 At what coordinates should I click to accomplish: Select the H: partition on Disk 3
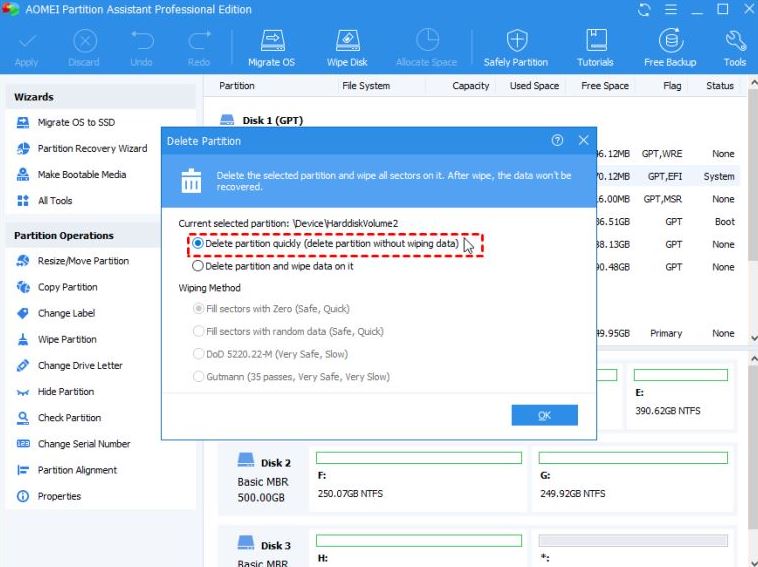tap(419, 550)
